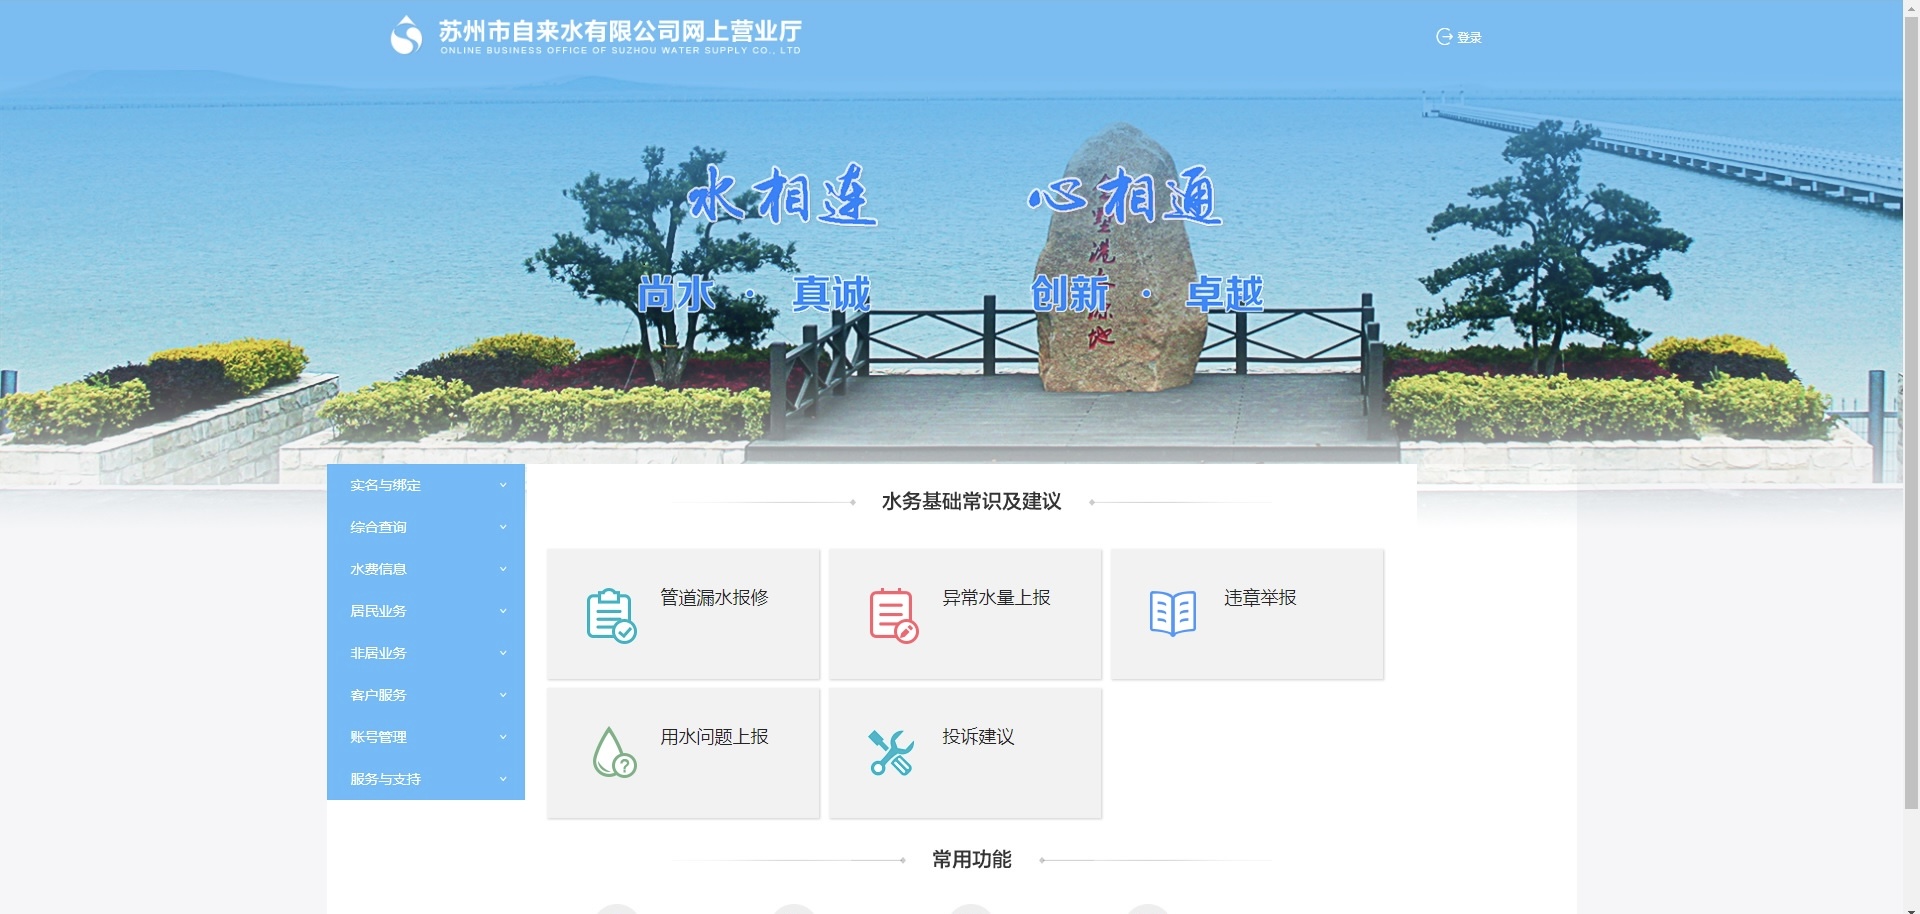Click the clipboard icon for 管道漏水报修
The width and height of the screenshot is (1920, 914).
pyautogui.click(x=610, y=615)
